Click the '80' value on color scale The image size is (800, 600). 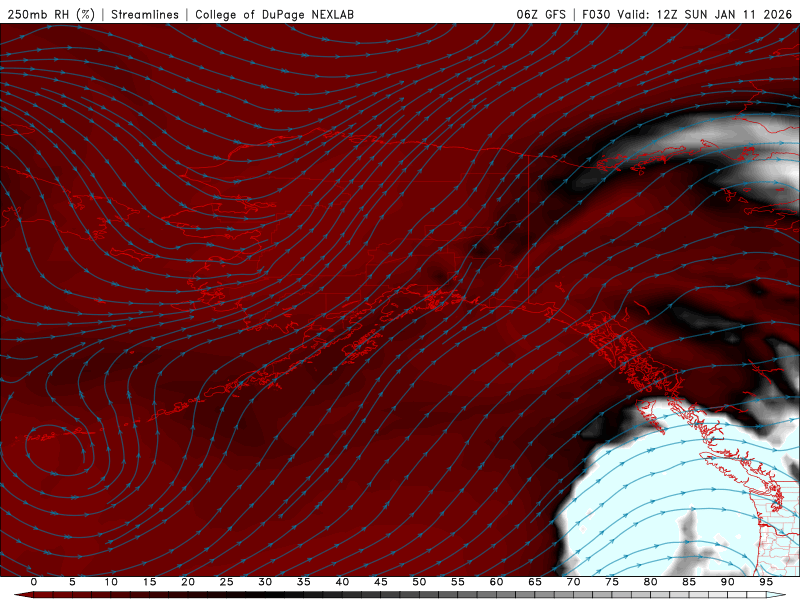650,582
